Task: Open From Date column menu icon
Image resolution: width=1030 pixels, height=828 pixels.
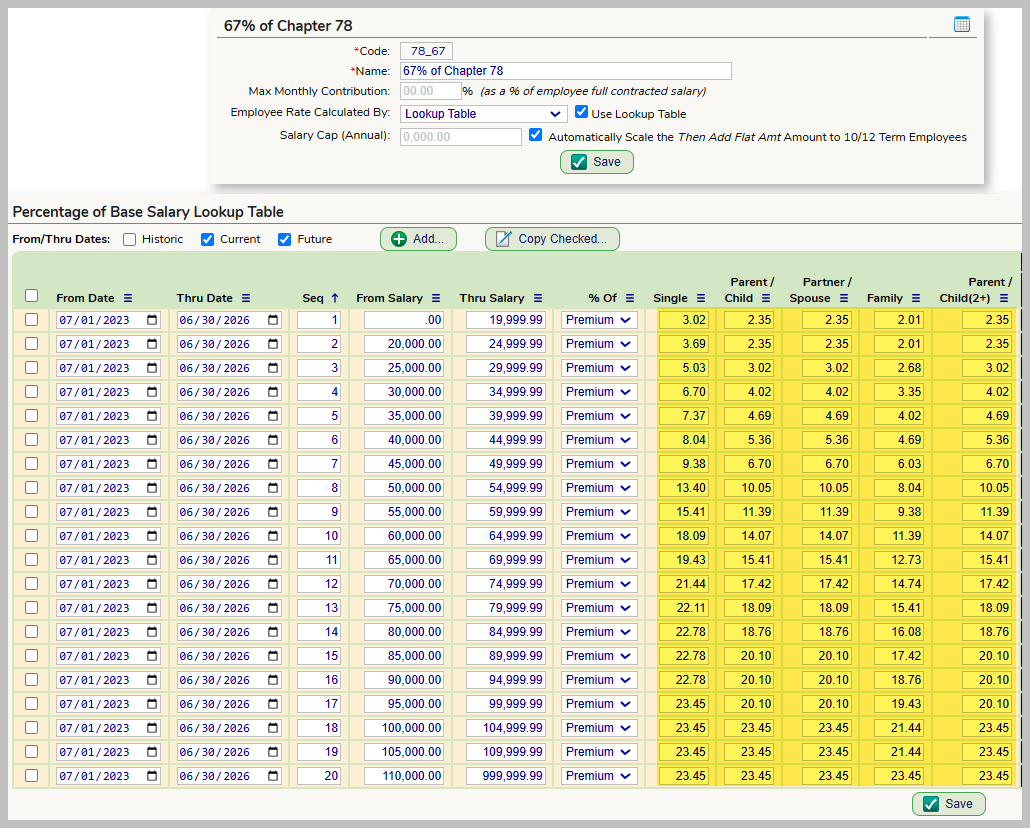Action: [x=128, y=298]
